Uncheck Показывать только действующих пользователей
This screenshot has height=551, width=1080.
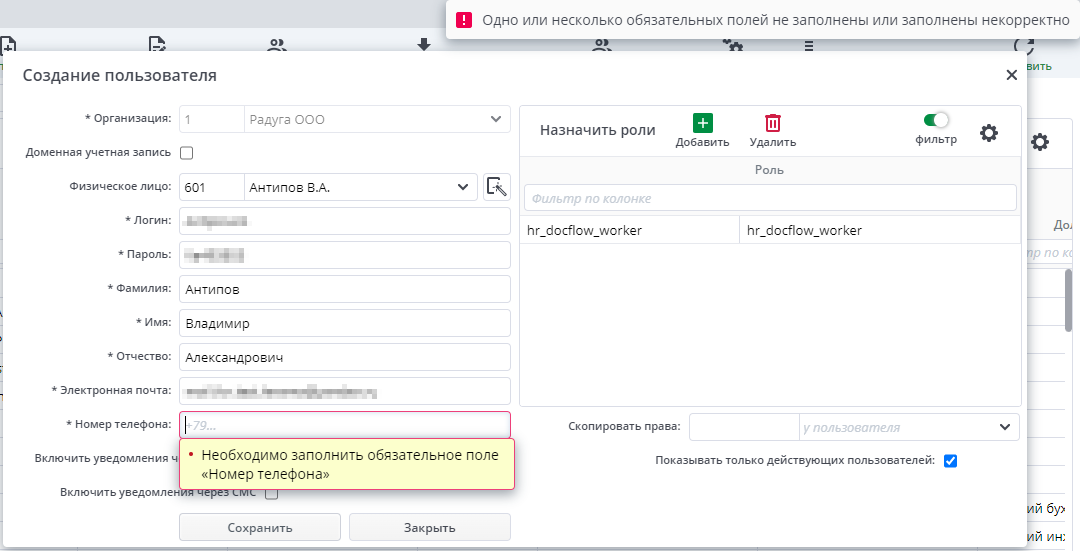click(x=950, y=461)
